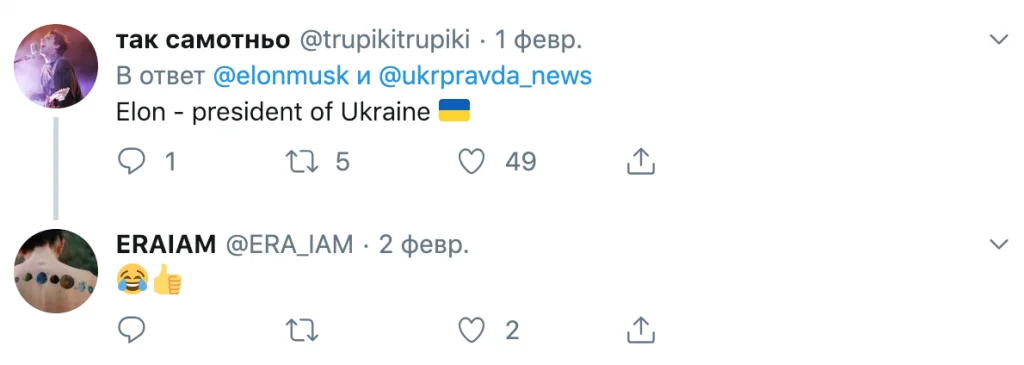Click the ERAIAM display name
This screenshot has width=1024, height=365.
[x=166, y=245]
